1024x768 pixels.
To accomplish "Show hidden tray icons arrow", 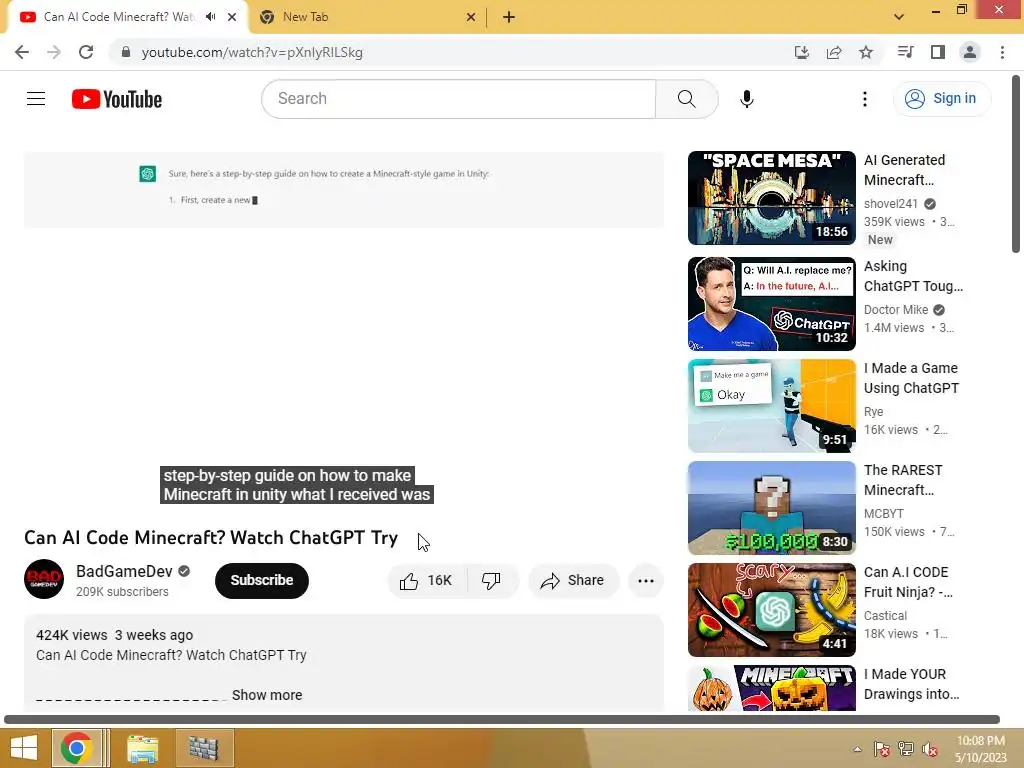I will click(x=857, y=749).
